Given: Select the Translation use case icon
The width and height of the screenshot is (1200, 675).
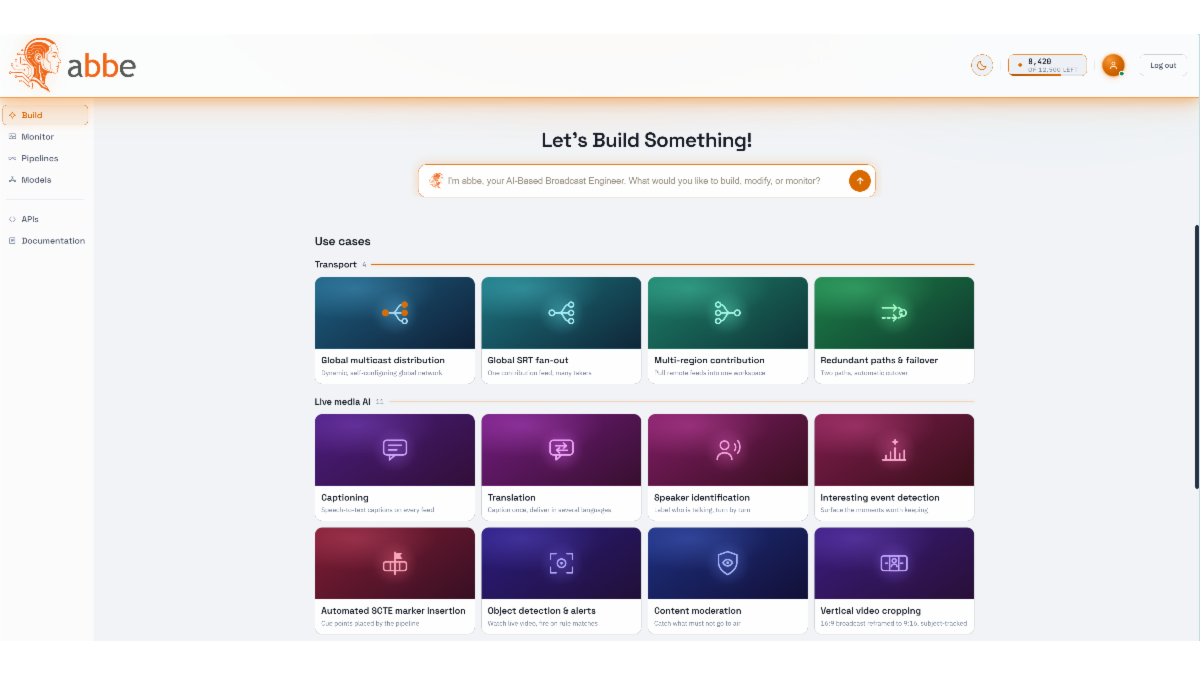Looking at the screenshot, I should [x=561, y=450].
